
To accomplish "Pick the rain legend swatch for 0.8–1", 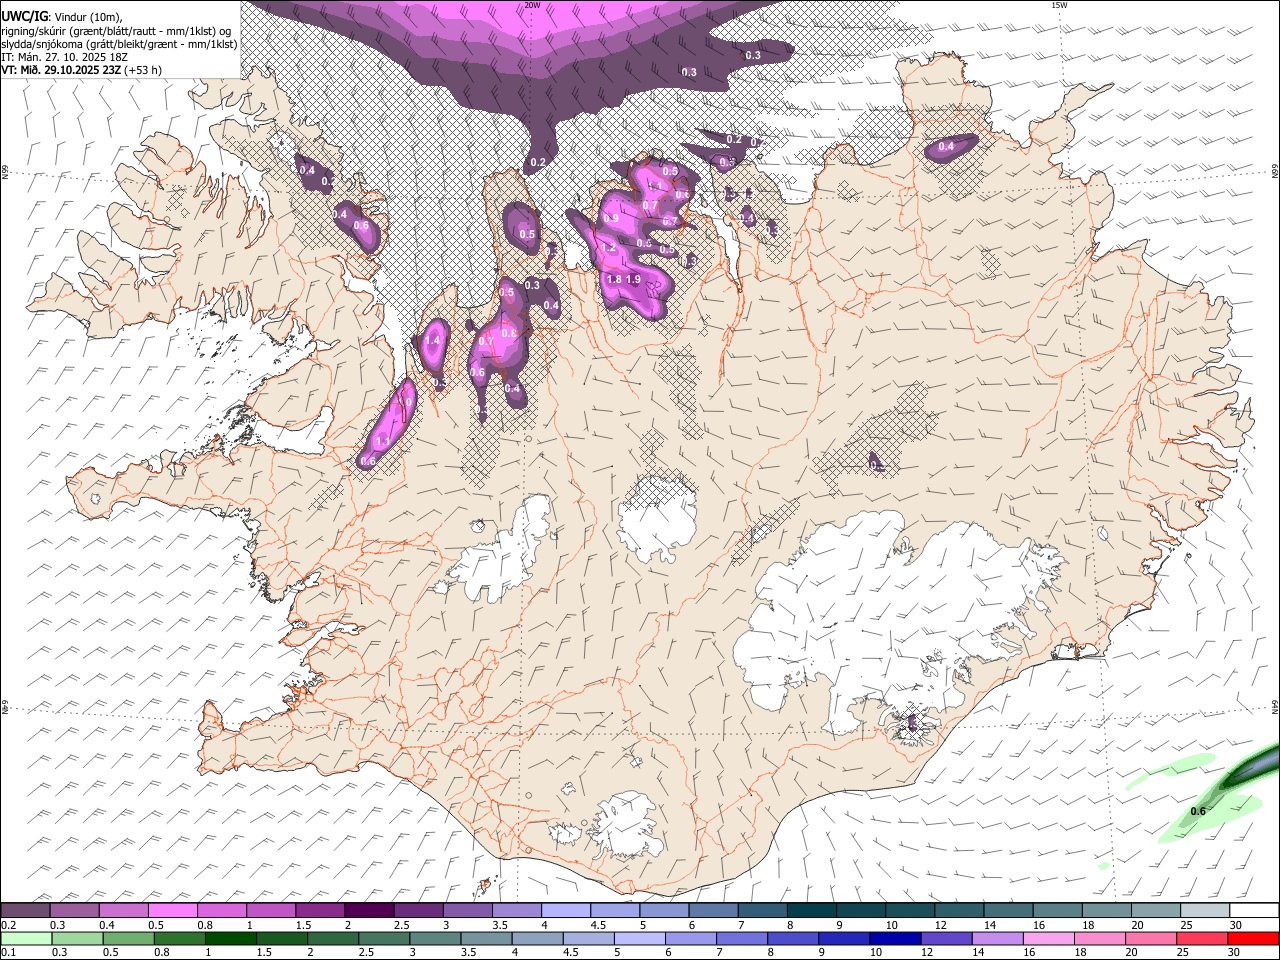I will click(x=179, y=938).
